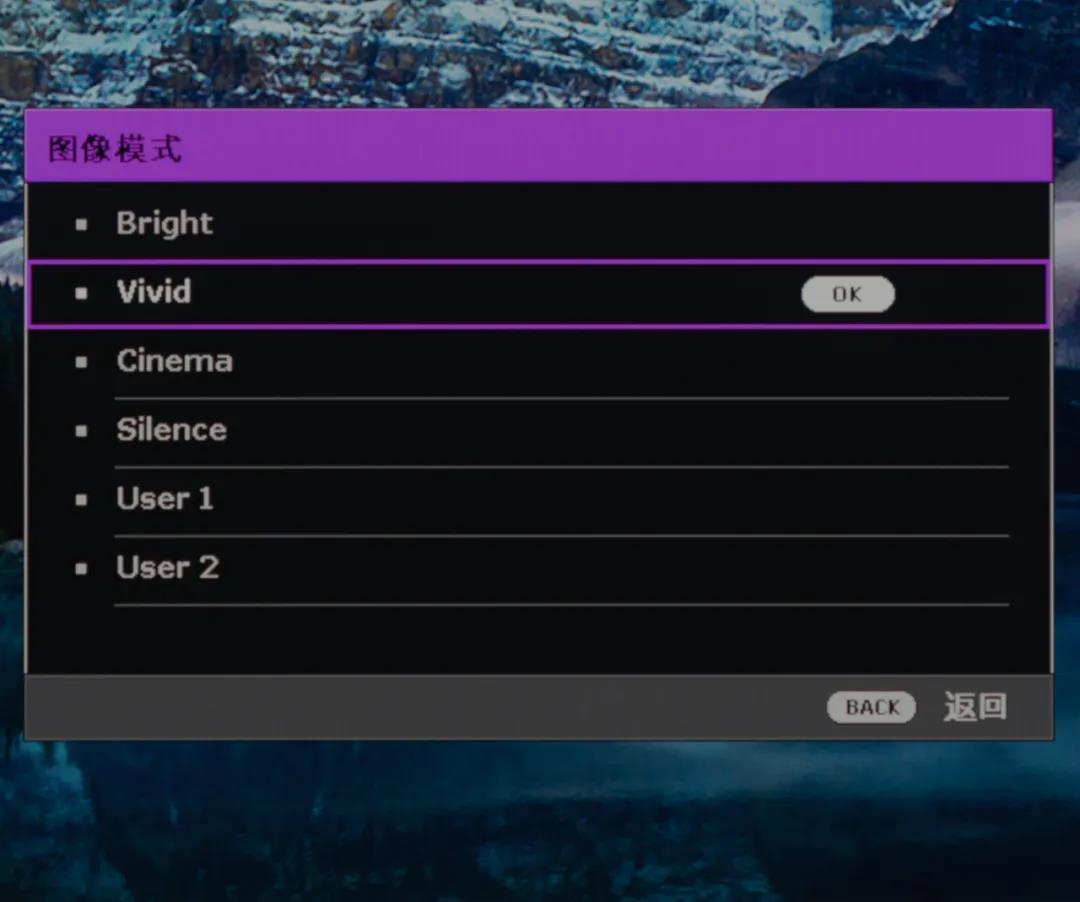Click the 图像模式 title header
This screenshot has height=902, width=1080.
[115, 149]
